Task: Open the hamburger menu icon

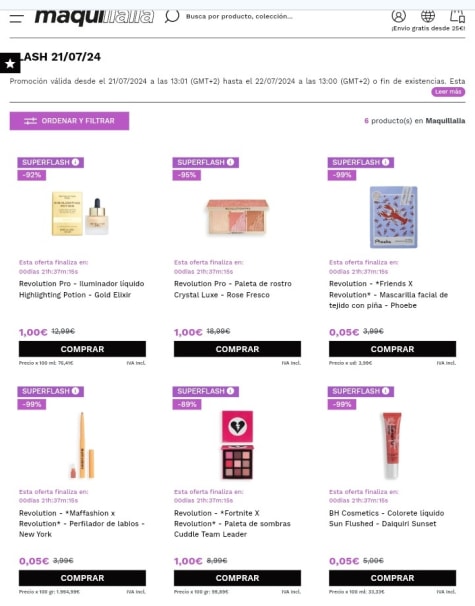Action: point(17,18)
